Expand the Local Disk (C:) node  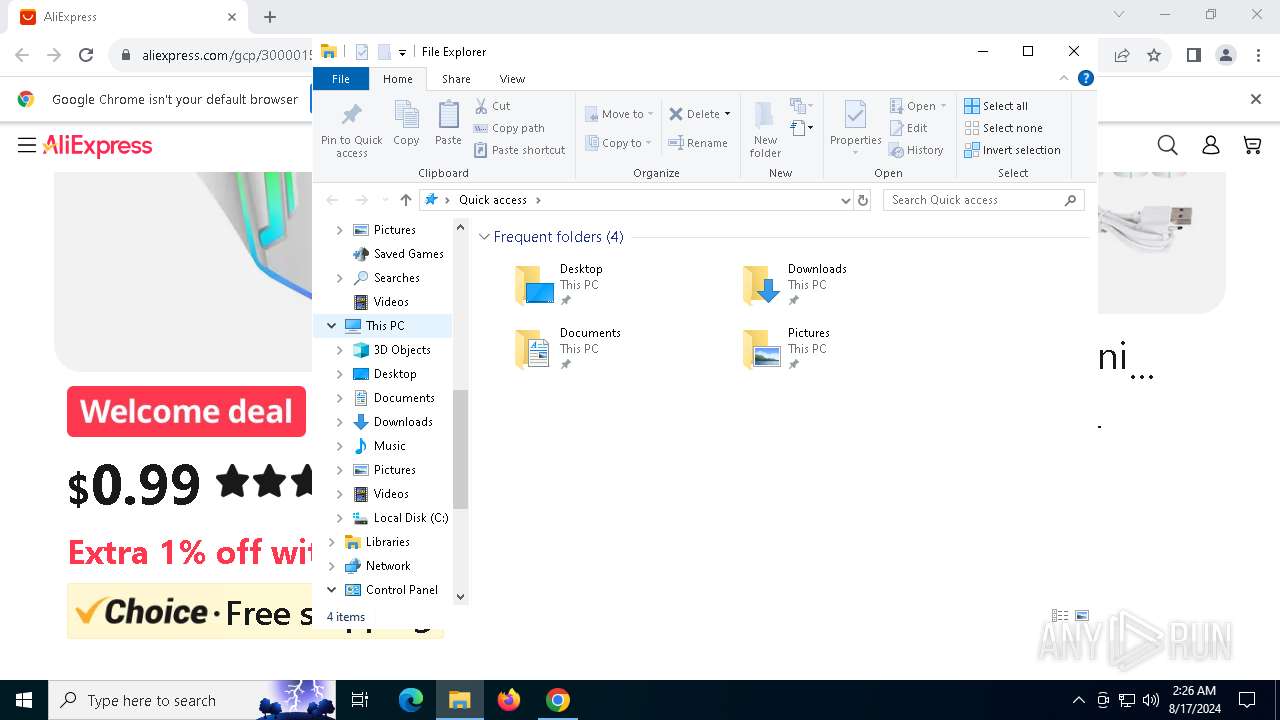click(x=340, y=518)
